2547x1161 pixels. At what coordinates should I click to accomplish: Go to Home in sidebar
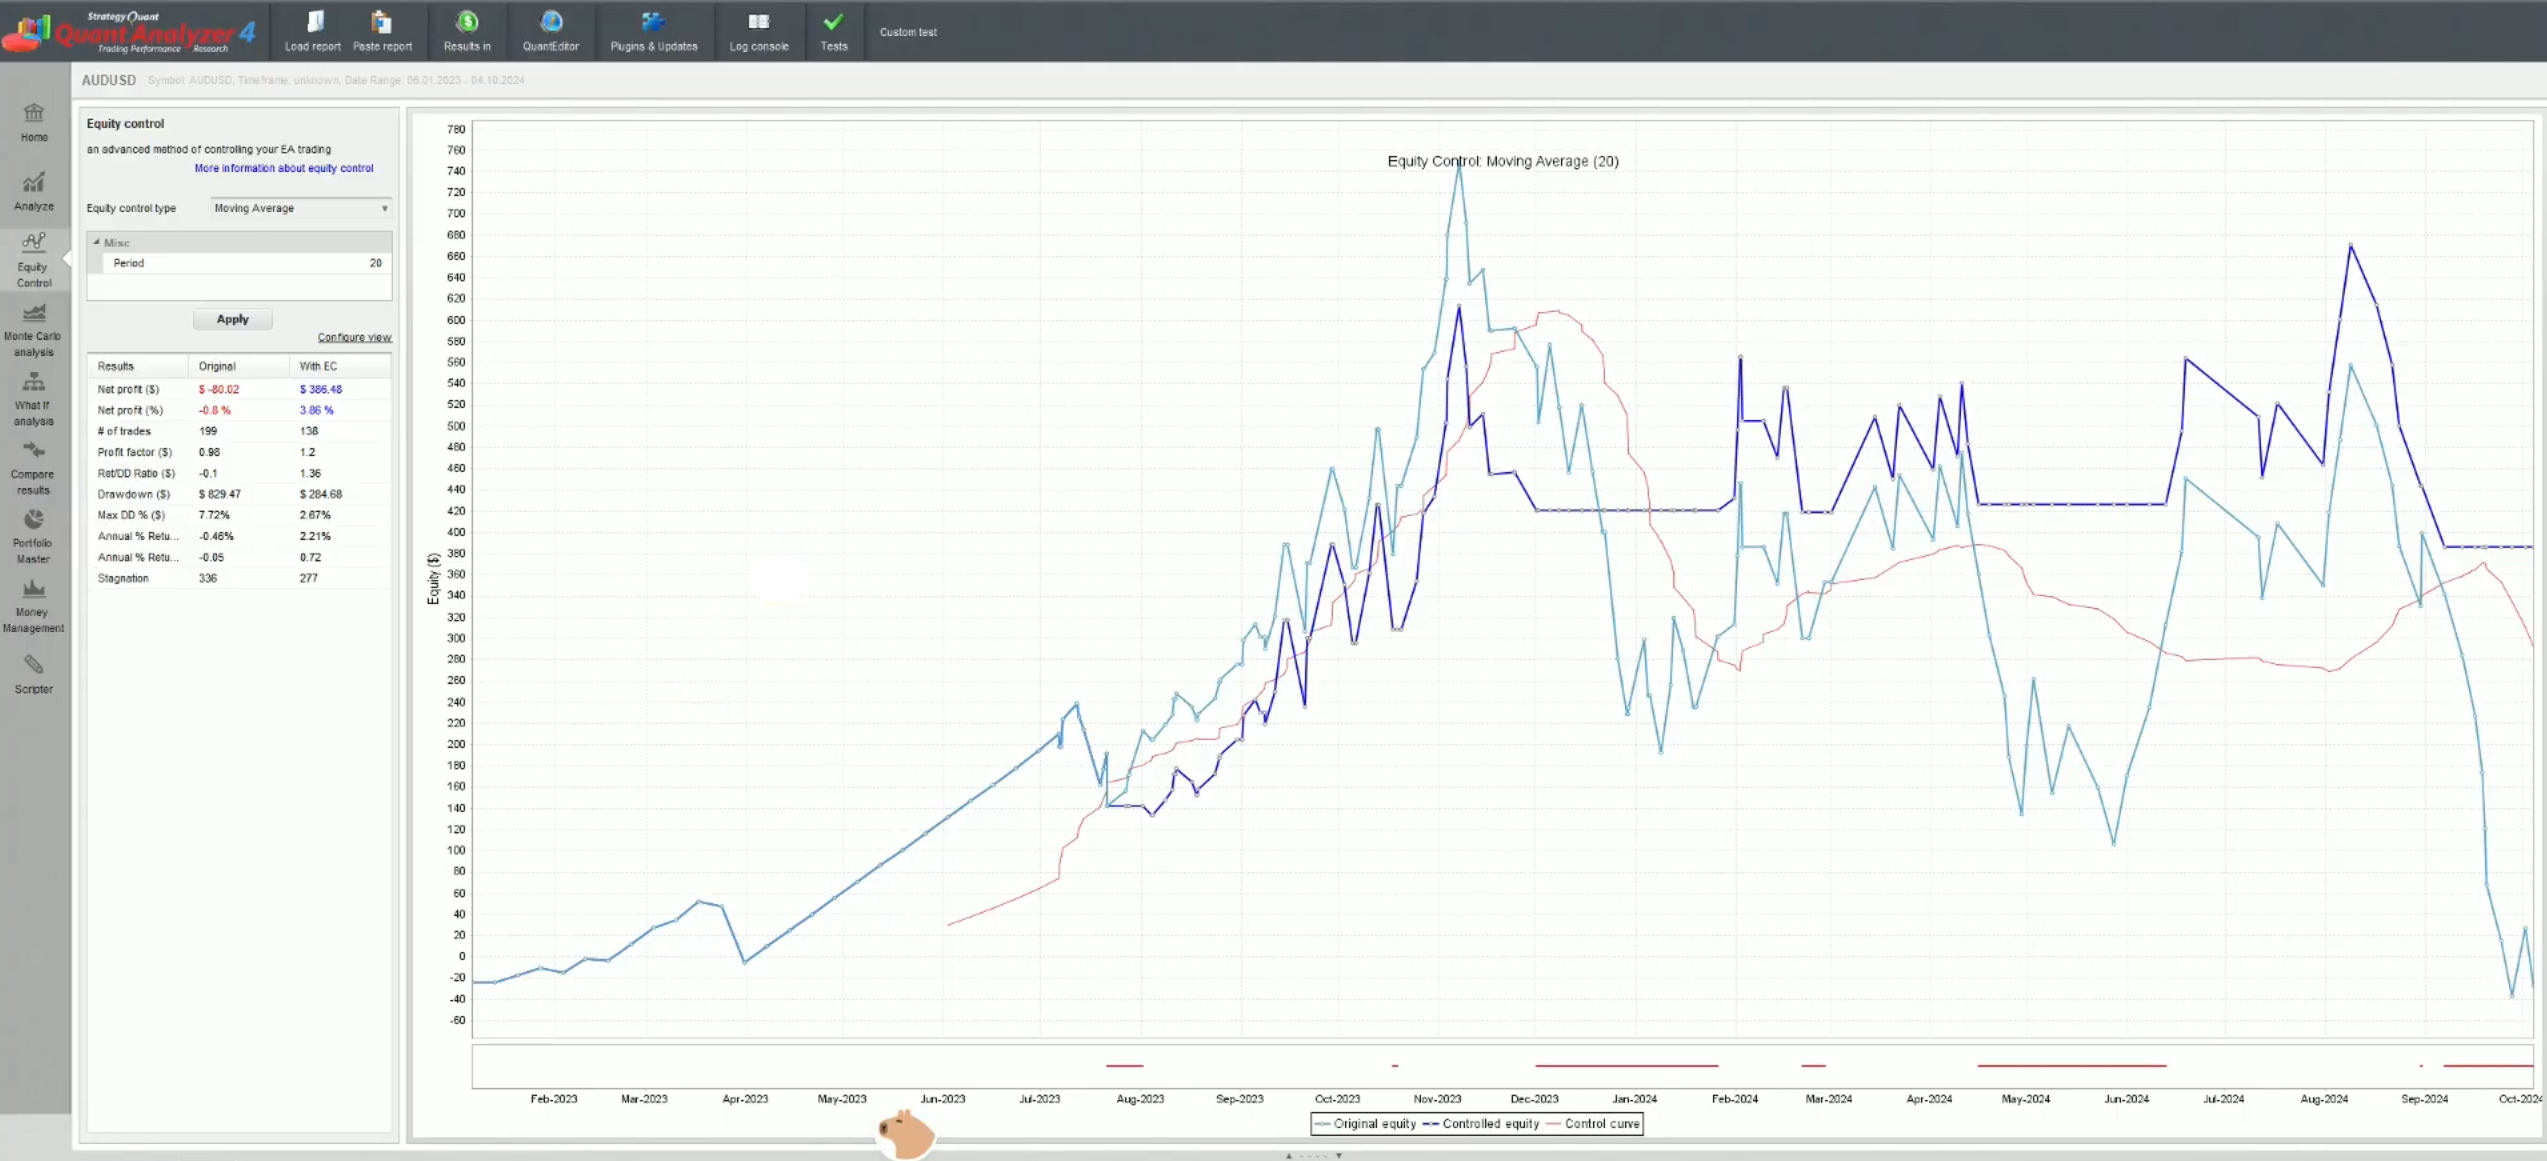coord(34,122)
